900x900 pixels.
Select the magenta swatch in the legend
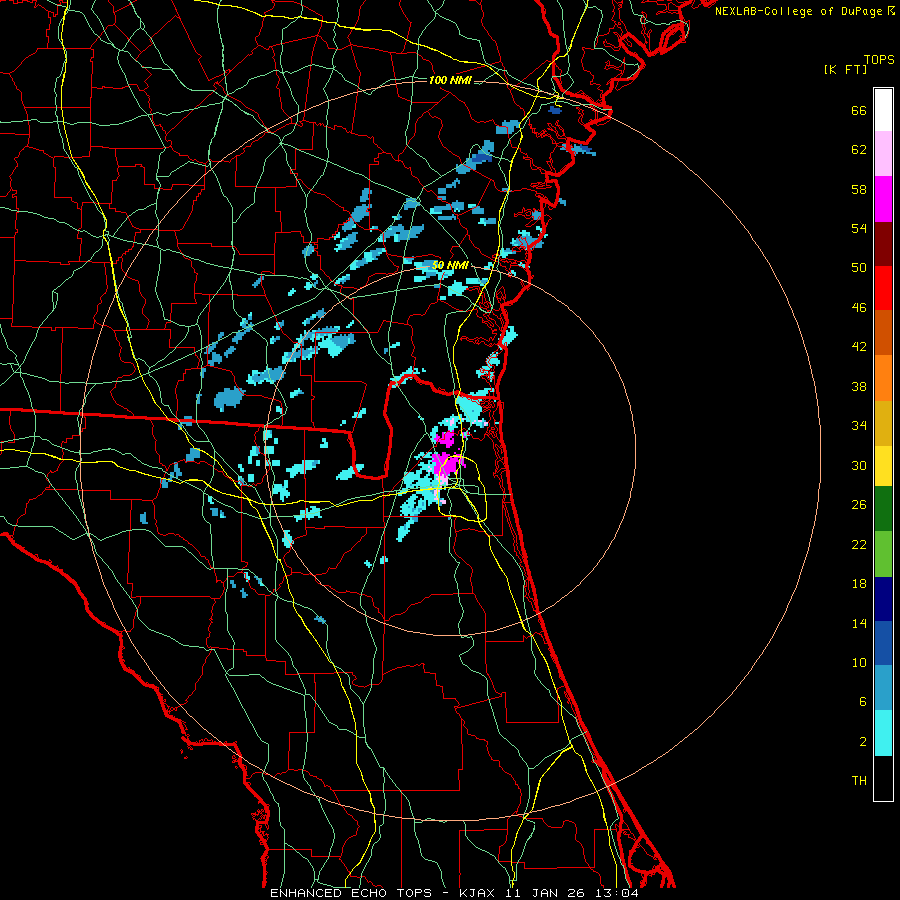point(883,199)
